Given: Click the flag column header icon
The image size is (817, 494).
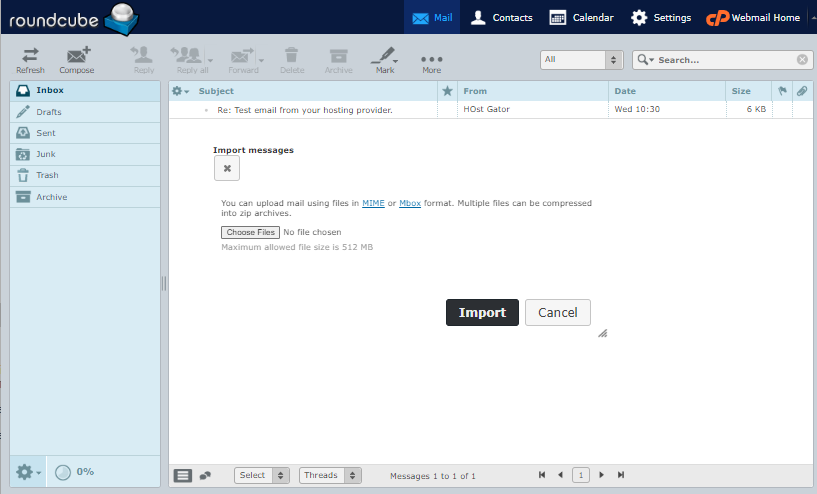Looking at the screenshot, I should [782, 91].
